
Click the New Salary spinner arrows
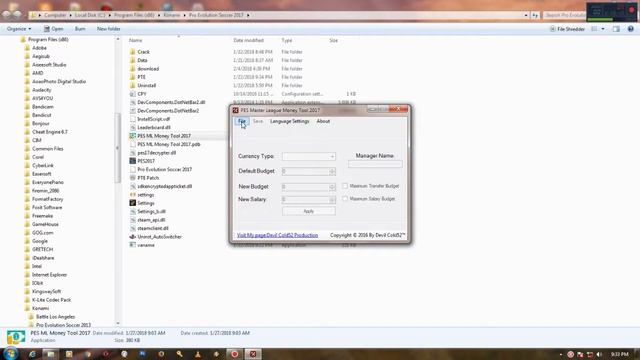click(332, 200)
